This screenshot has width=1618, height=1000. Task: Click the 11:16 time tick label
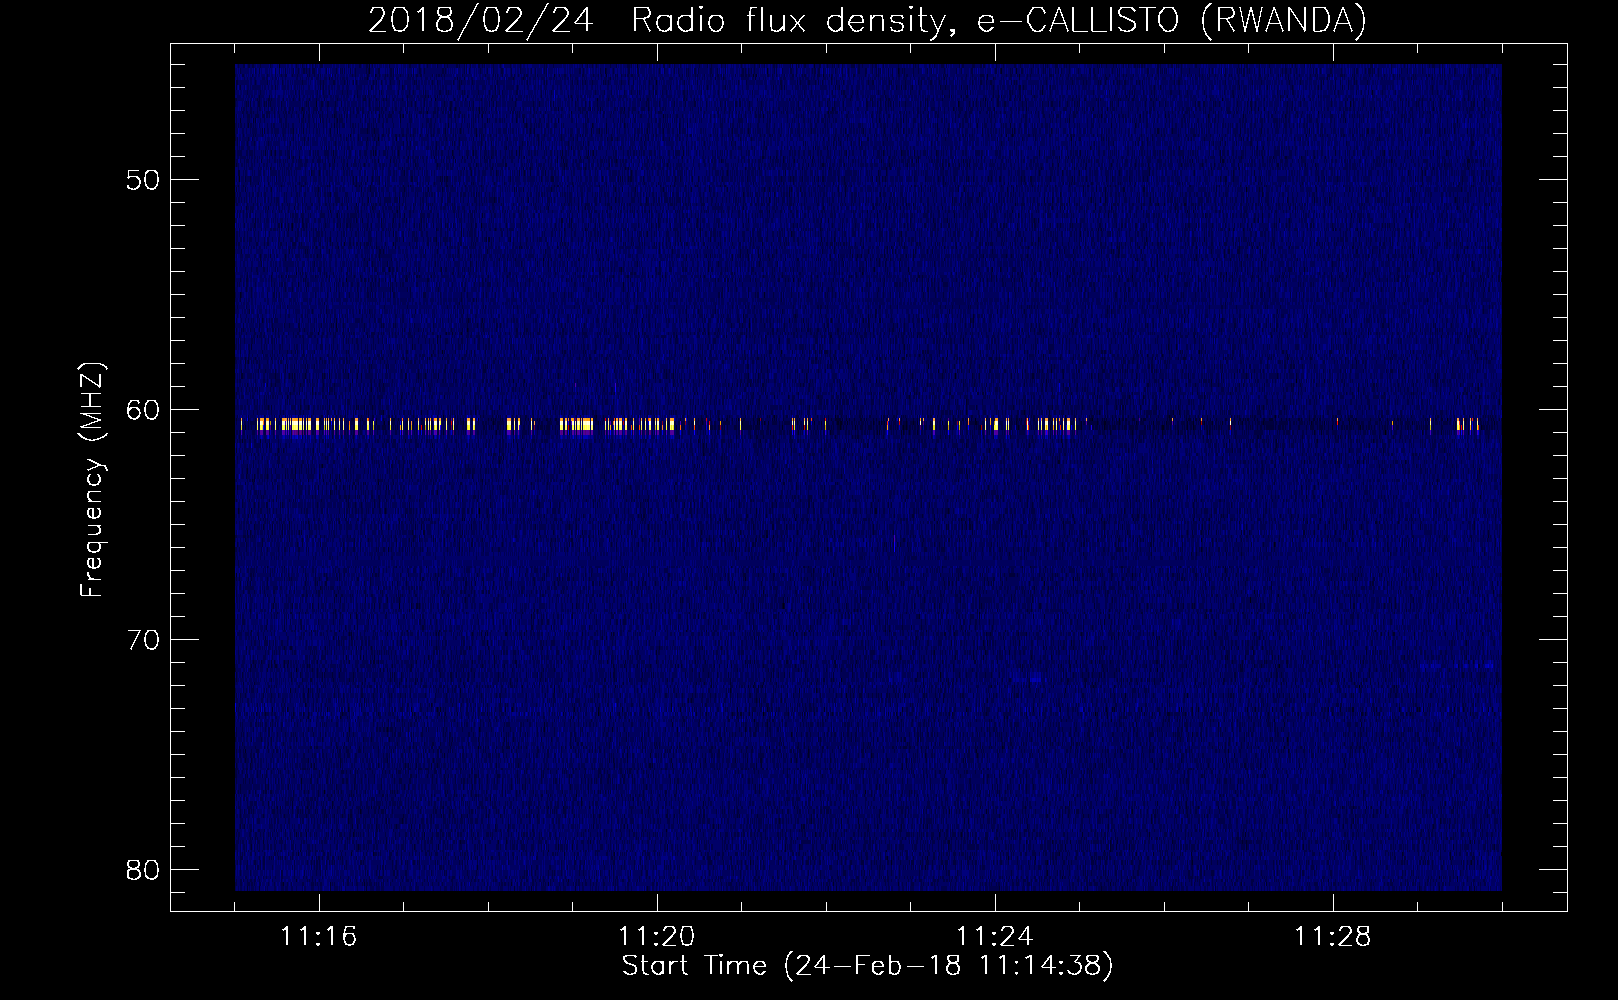click(318, 937)
